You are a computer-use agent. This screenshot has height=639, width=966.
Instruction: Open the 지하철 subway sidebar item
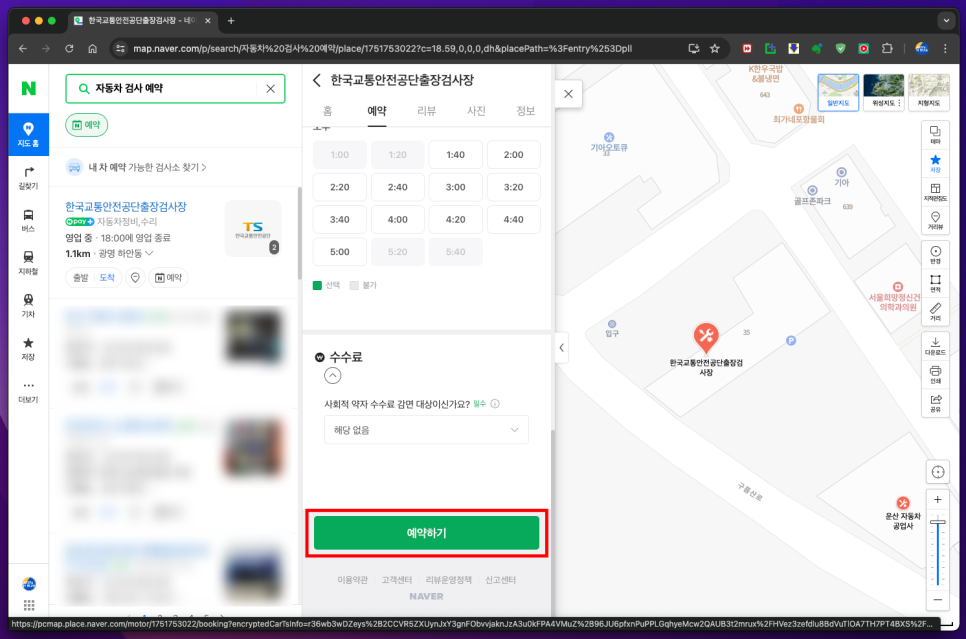[x=28, y=263]
